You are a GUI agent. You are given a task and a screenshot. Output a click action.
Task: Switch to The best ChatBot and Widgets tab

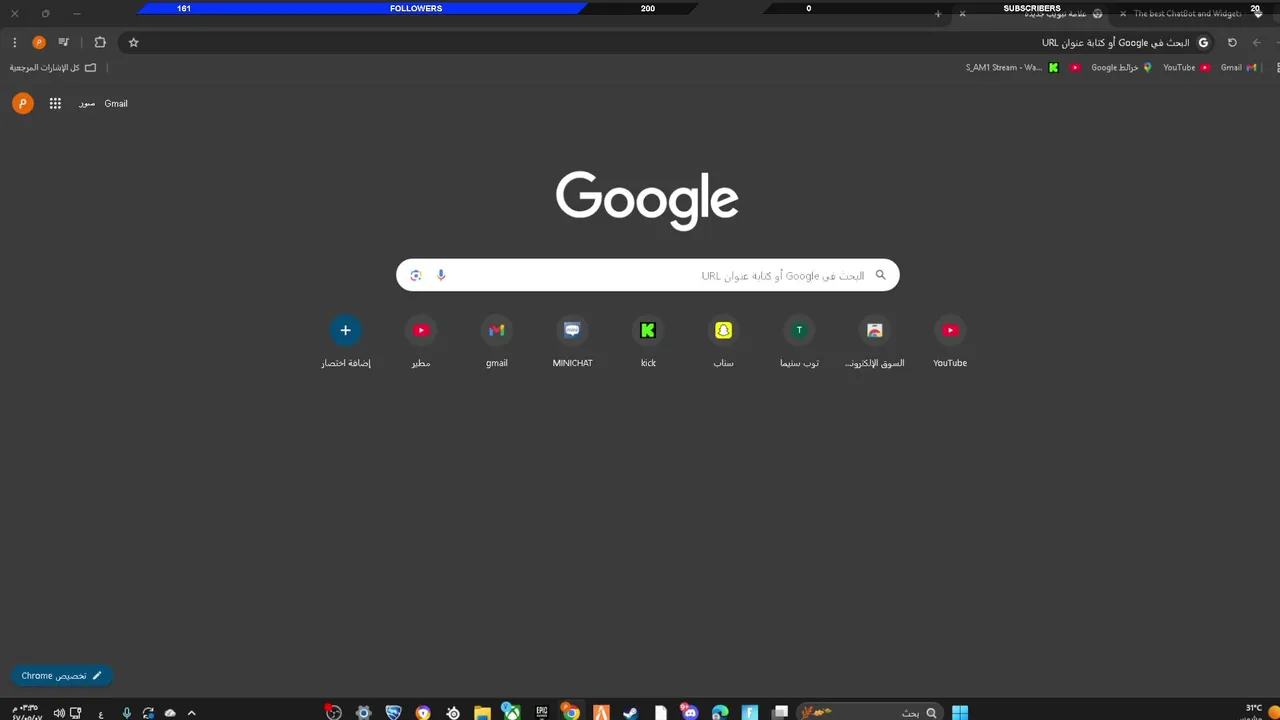1190,14
